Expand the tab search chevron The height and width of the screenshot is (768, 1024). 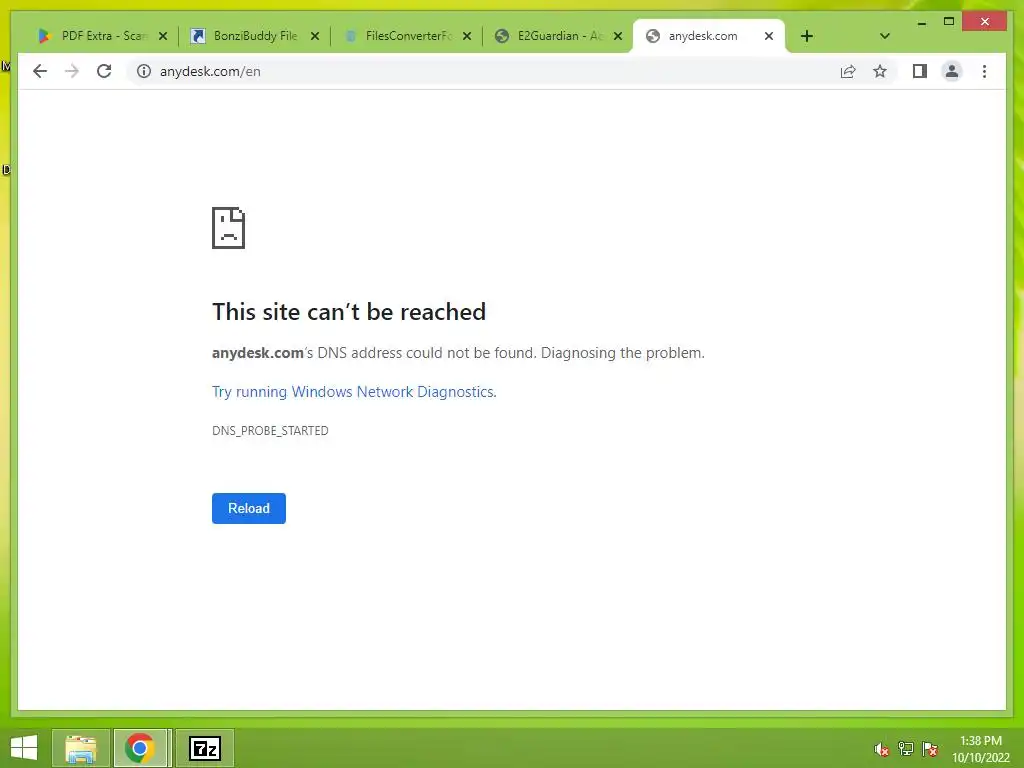[x=884, y=36]
